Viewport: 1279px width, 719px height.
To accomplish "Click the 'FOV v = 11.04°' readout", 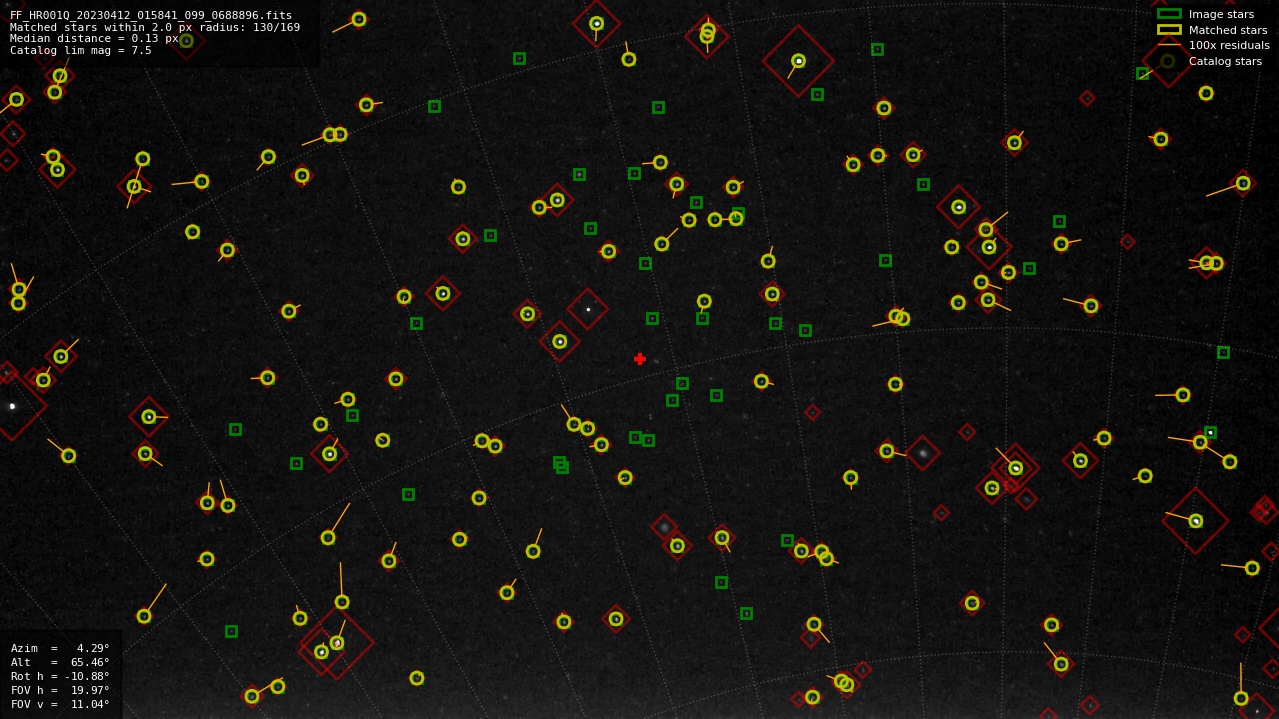I will 60,704.
